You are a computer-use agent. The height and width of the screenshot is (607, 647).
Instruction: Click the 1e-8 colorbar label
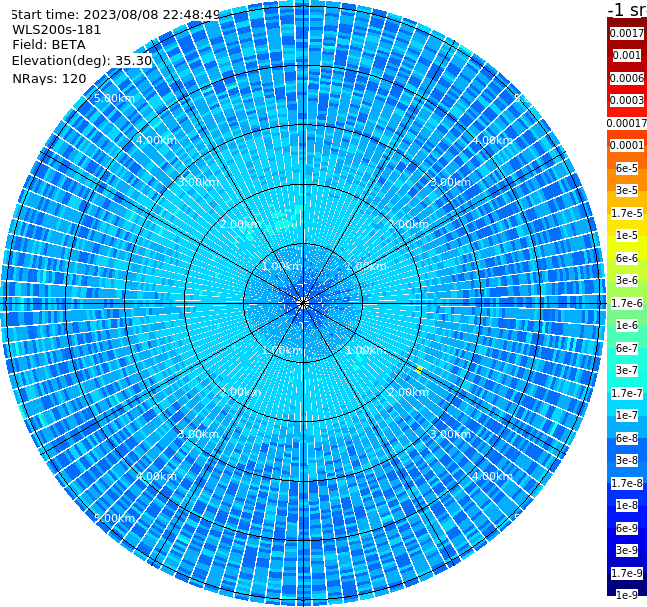(x=627, y=505)
